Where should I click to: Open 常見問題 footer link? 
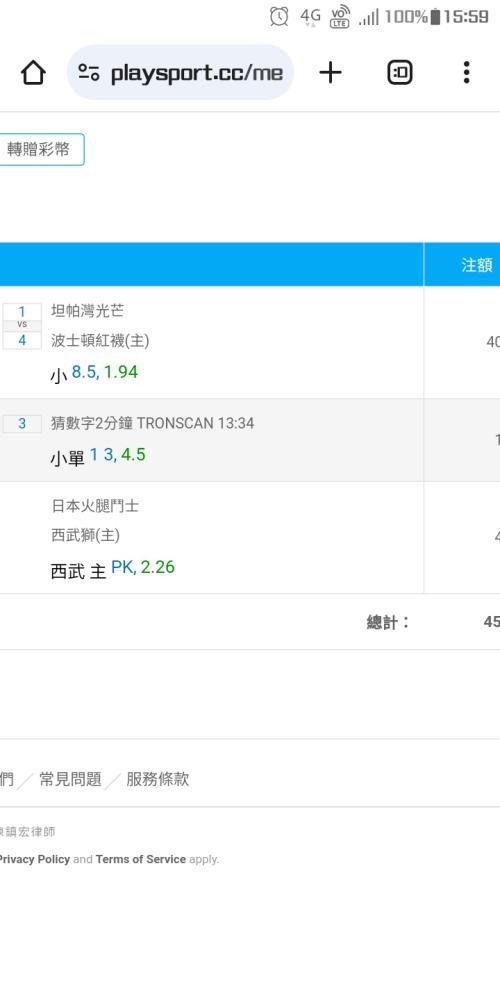(70, 779)
